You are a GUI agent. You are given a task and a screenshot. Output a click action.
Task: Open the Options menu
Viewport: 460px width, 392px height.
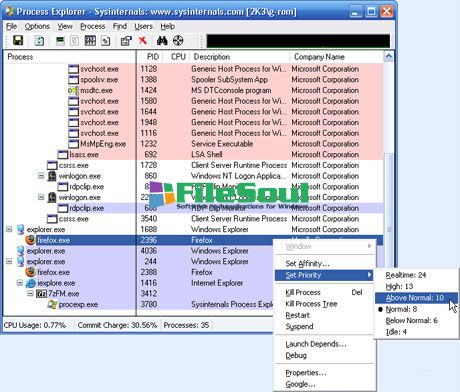coord(37,26)
